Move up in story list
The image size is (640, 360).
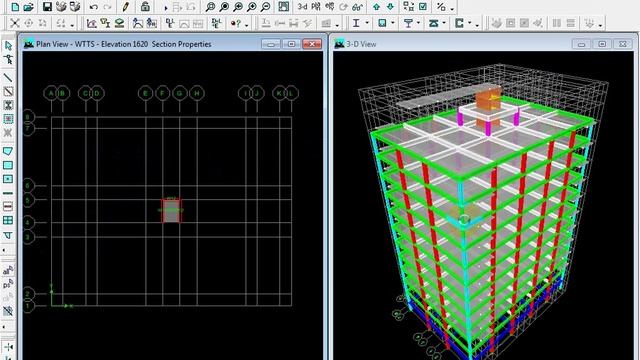(x=377, y=7)
